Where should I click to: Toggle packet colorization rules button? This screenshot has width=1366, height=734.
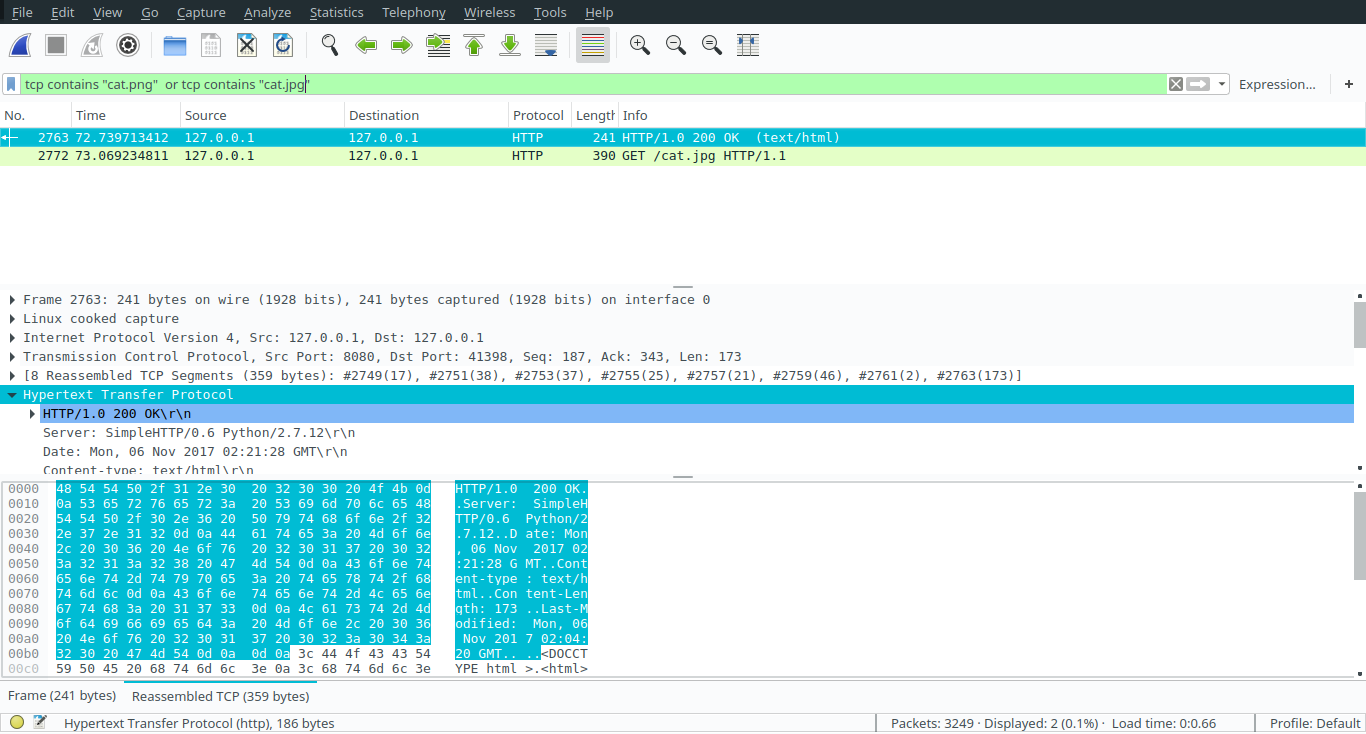click(x=593, y=45)
